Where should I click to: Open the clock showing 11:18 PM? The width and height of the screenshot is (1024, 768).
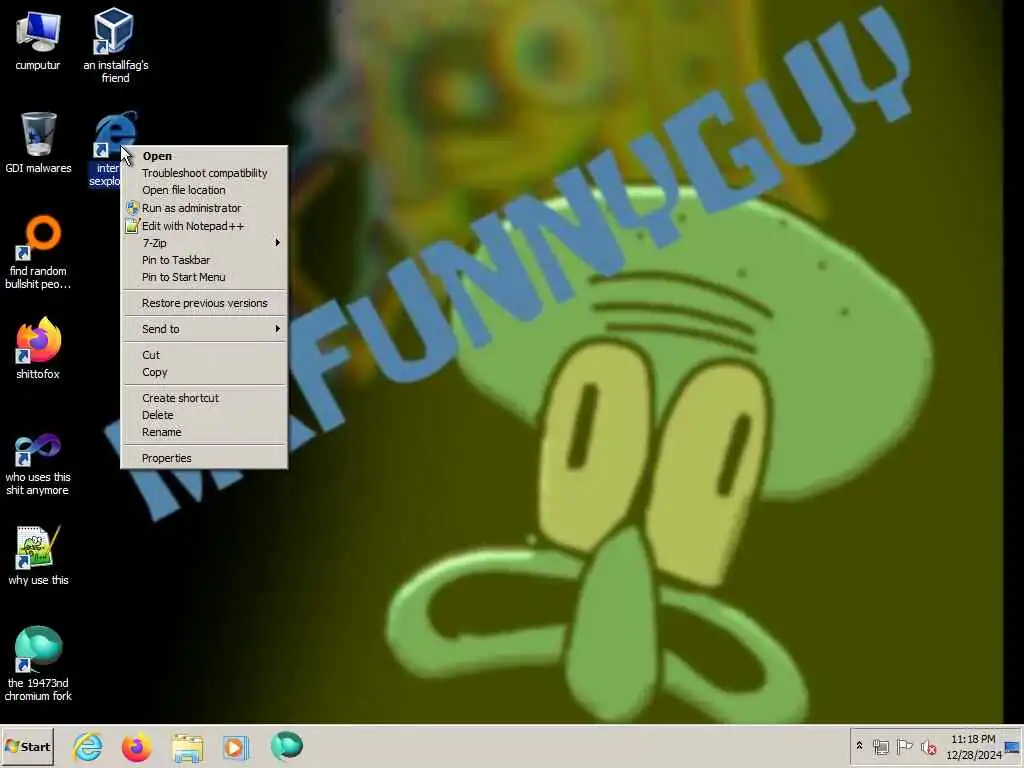pos(974,747)
